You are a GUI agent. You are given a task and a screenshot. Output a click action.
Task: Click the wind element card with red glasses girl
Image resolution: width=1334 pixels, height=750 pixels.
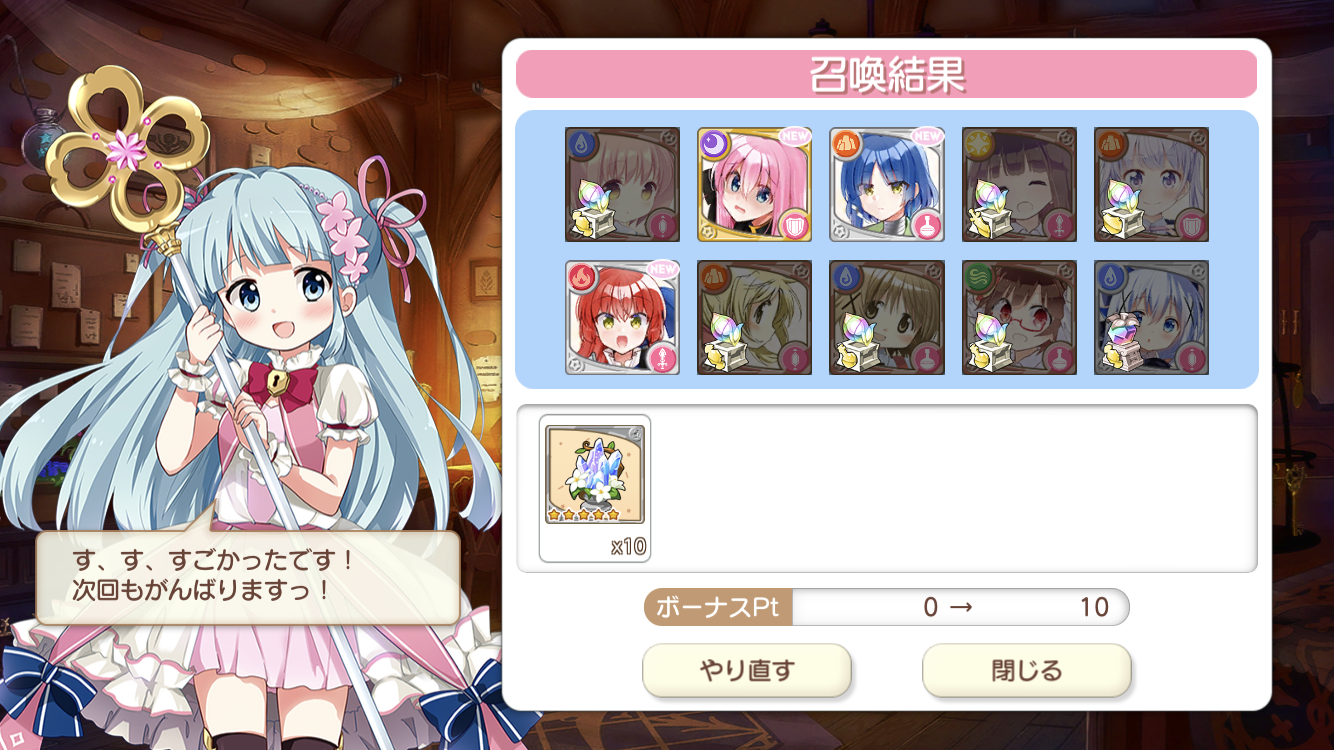tap(1019, 317)
